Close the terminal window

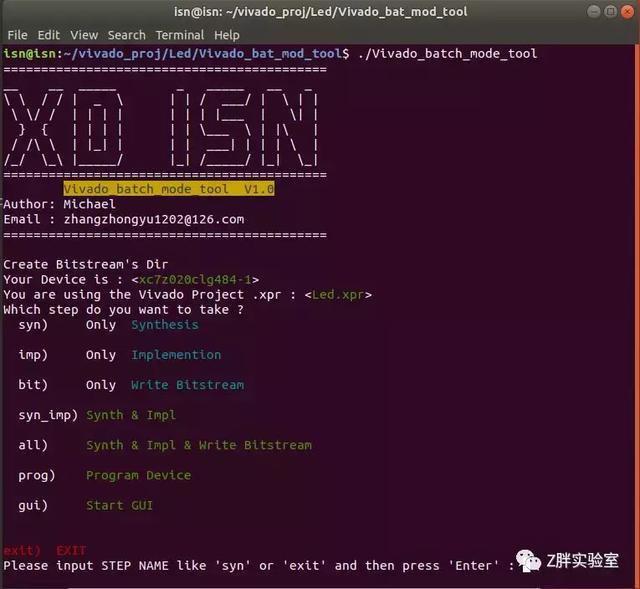627,11
